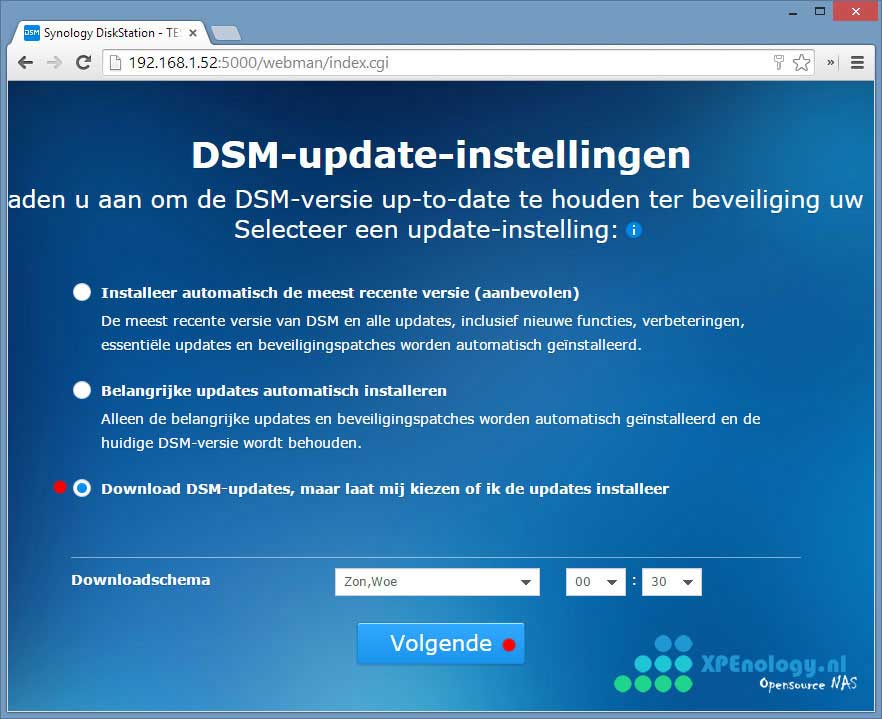Open a new browser tab
The width and height of the screenshot is (882, 719).
(x=227, y=31)
